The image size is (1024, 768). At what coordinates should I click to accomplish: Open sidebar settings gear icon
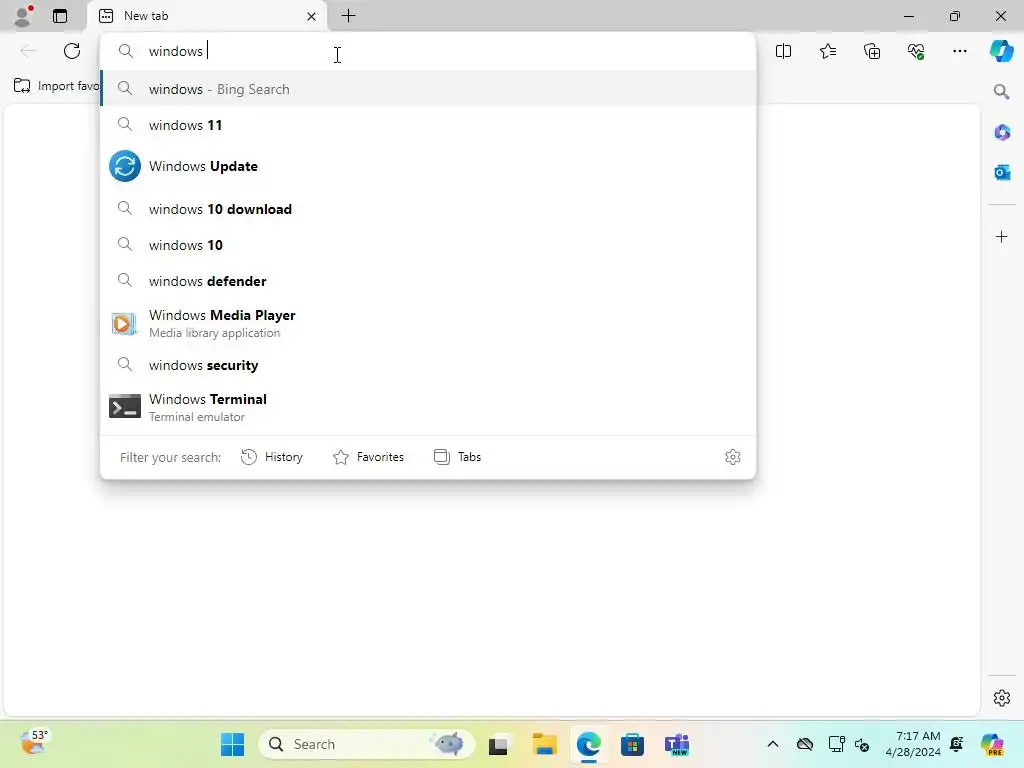pos(1002,698)
